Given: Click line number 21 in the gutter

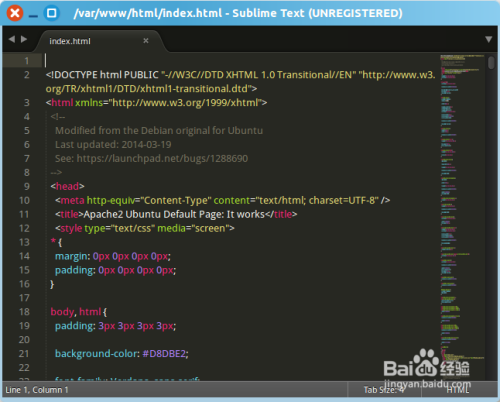Looking at the screenshot, I should pos(24,353).
